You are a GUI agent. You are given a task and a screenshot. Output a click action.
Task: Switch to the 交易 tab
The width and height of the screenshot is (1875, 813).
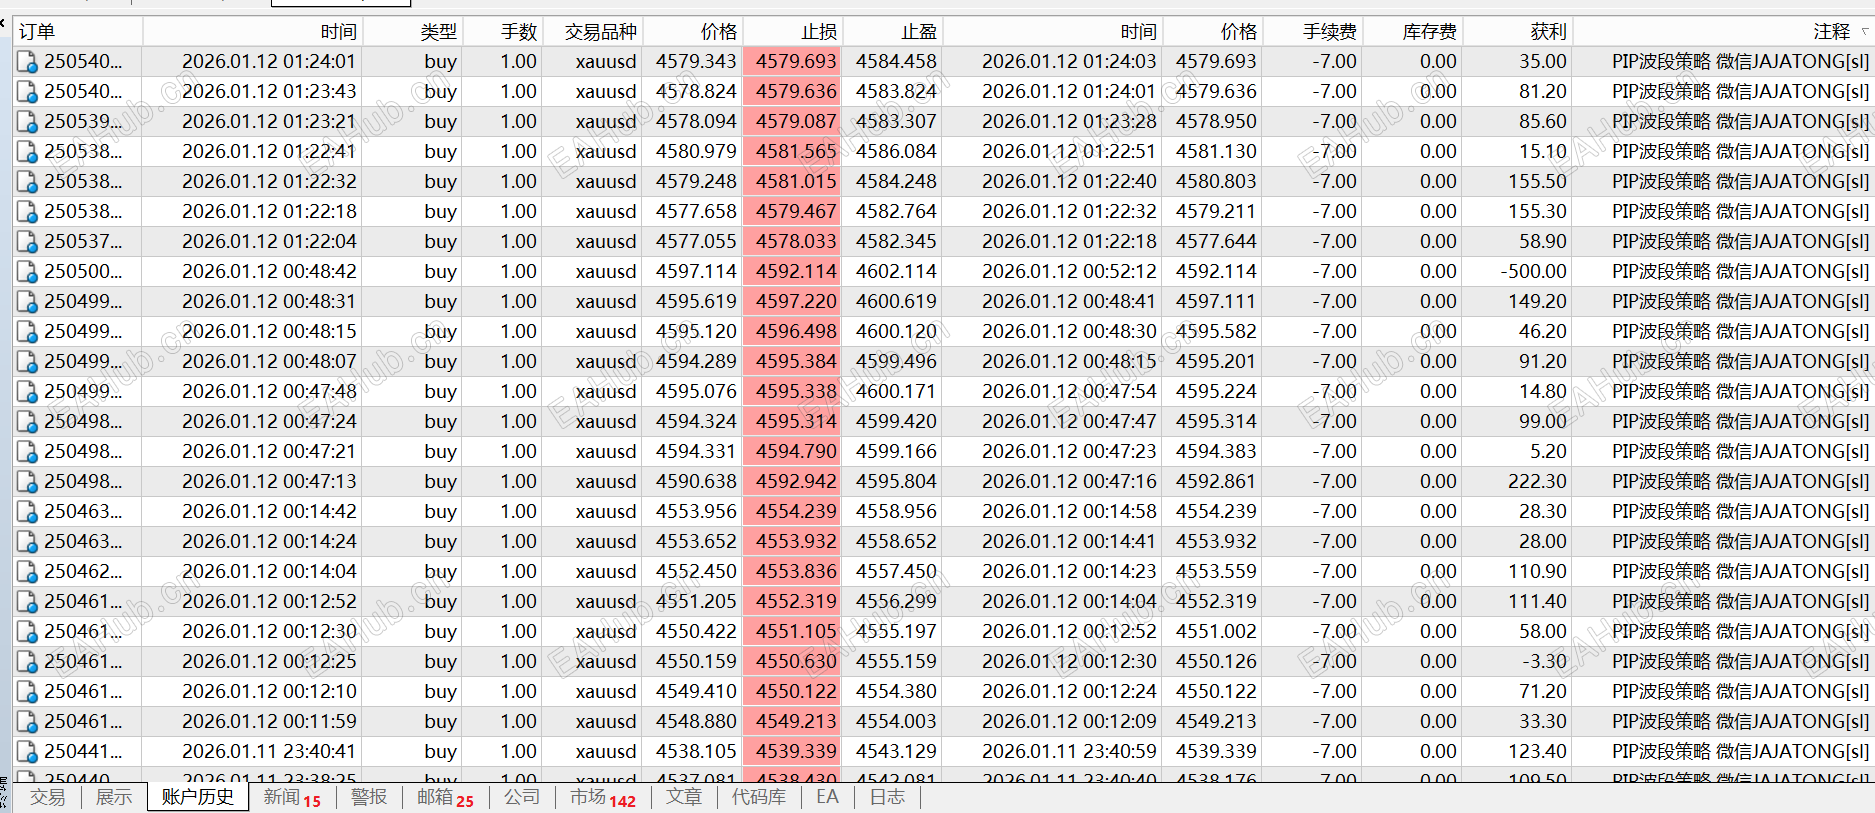[47, 797]
